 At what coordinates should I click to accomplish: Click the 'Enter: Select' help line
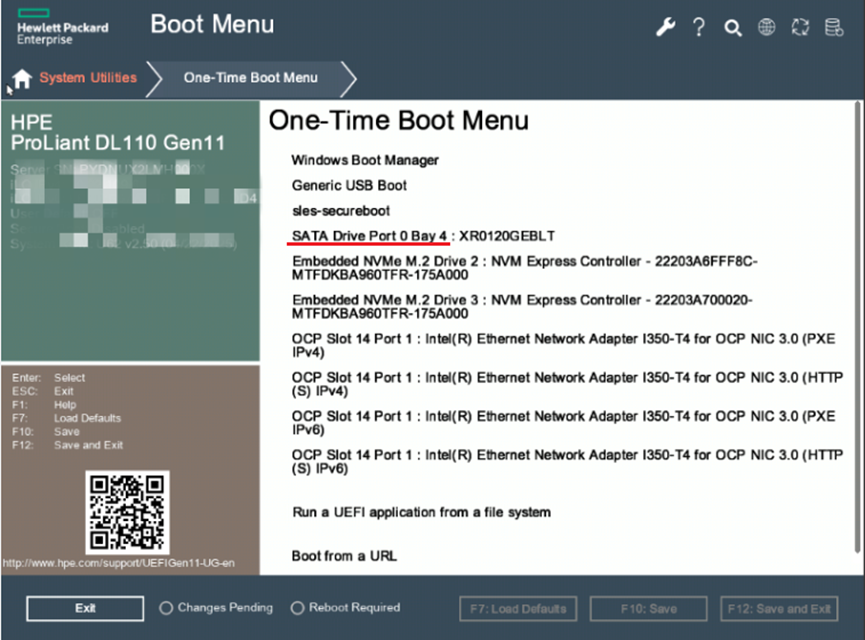[49, 378]
